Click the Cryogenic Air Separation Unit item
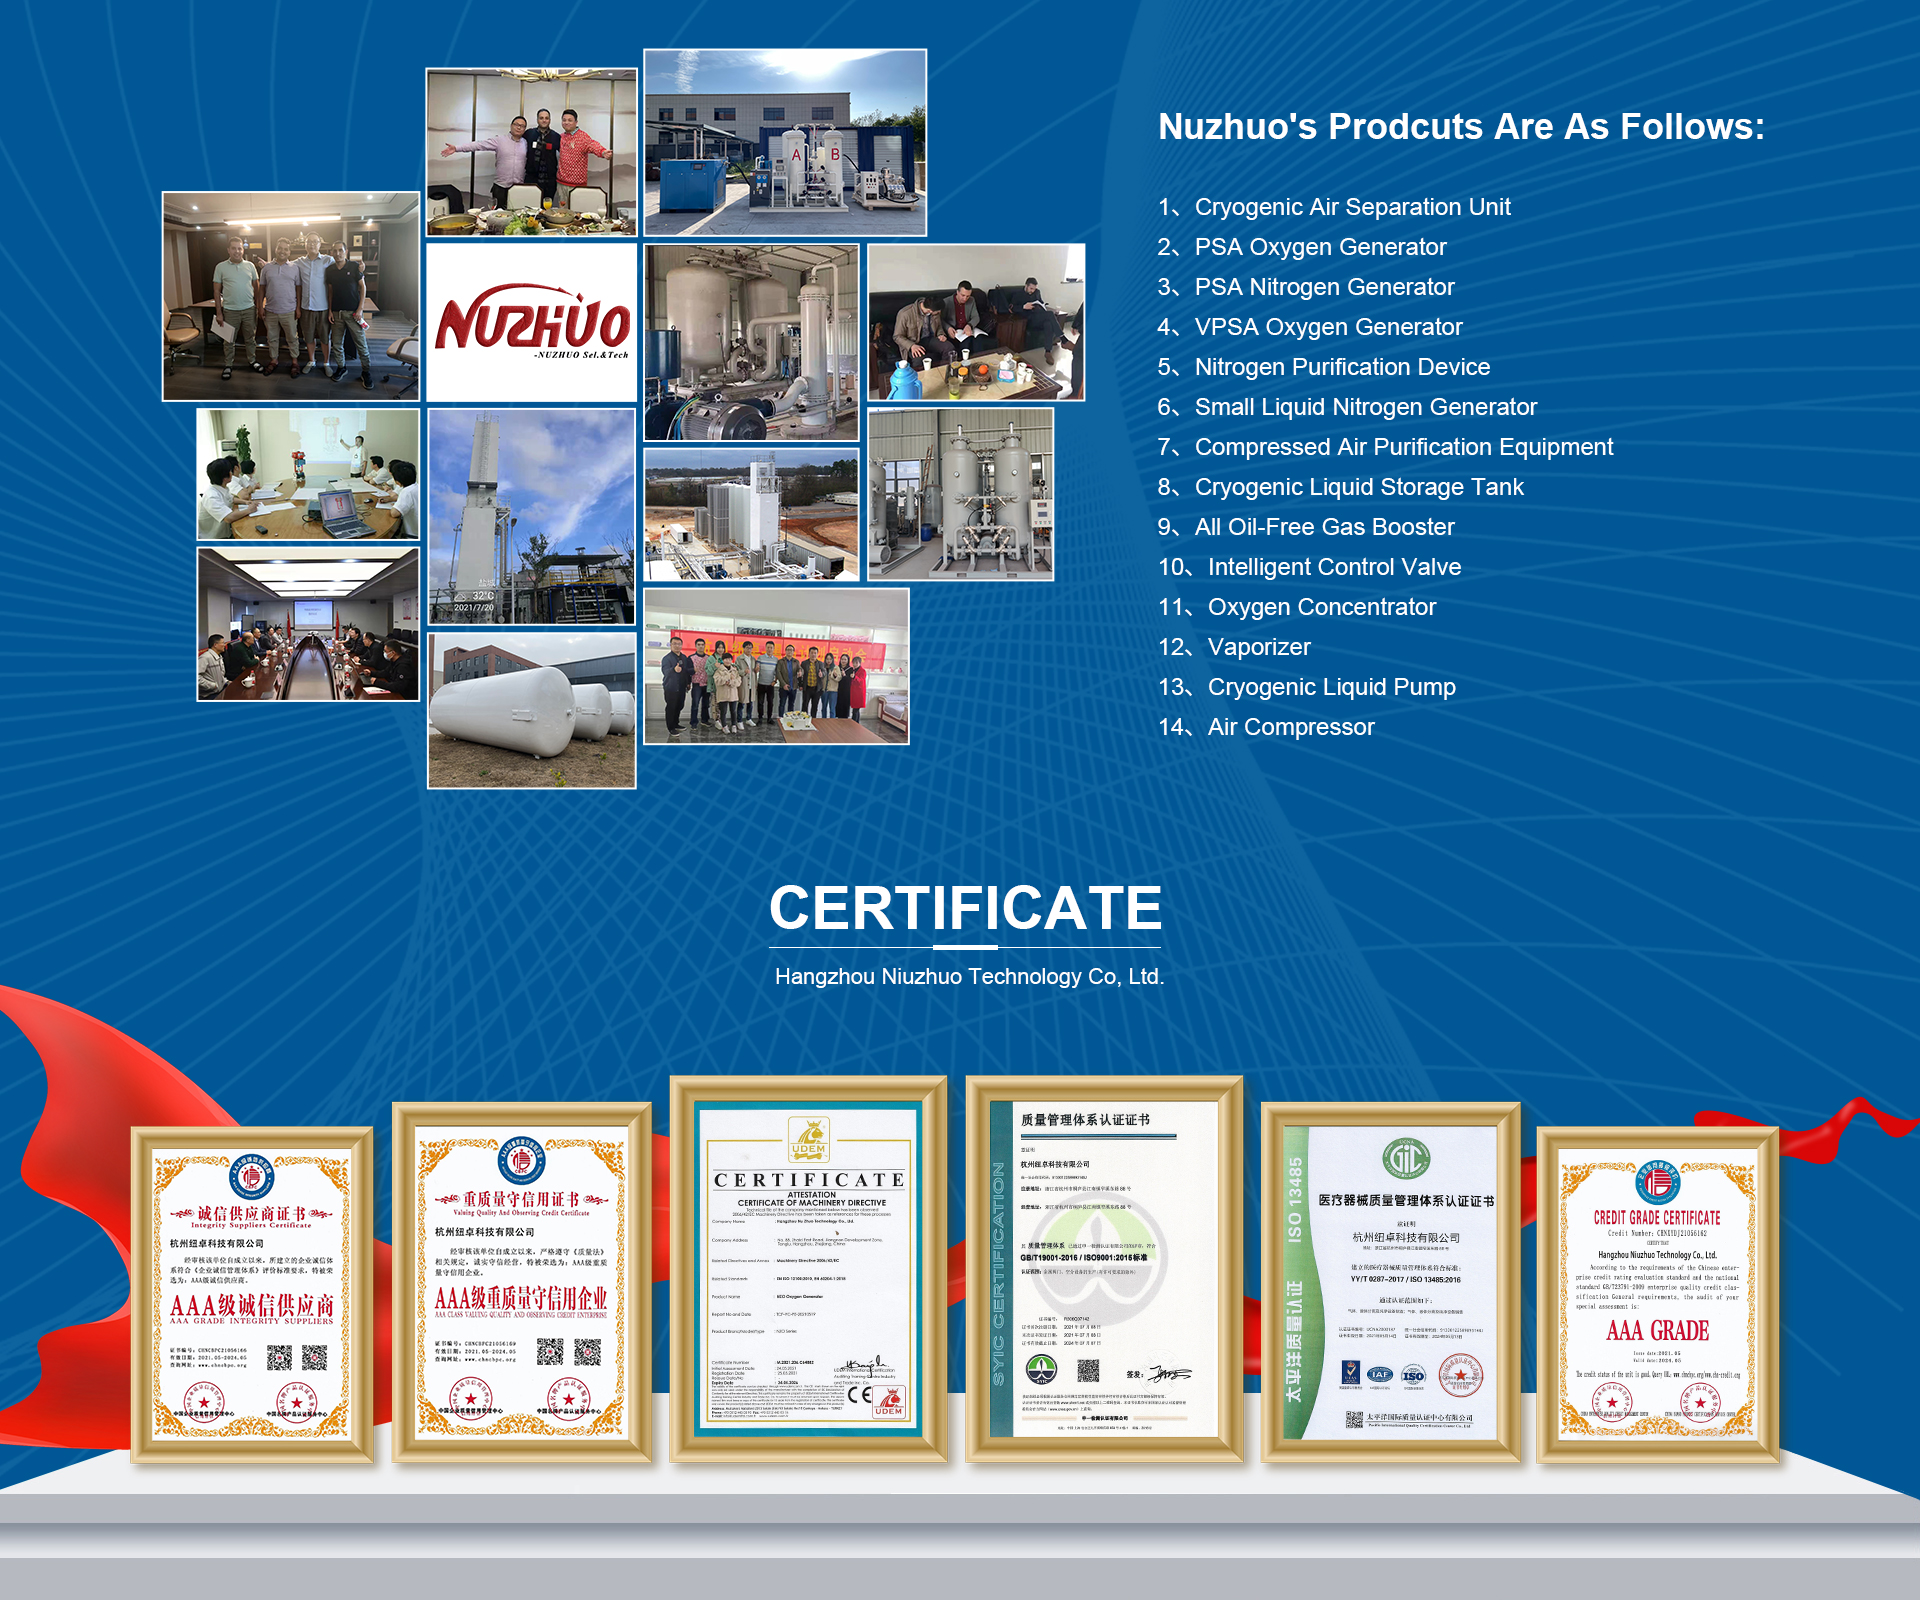Screen dimensions: 1920x1600 pos(1351,207)
